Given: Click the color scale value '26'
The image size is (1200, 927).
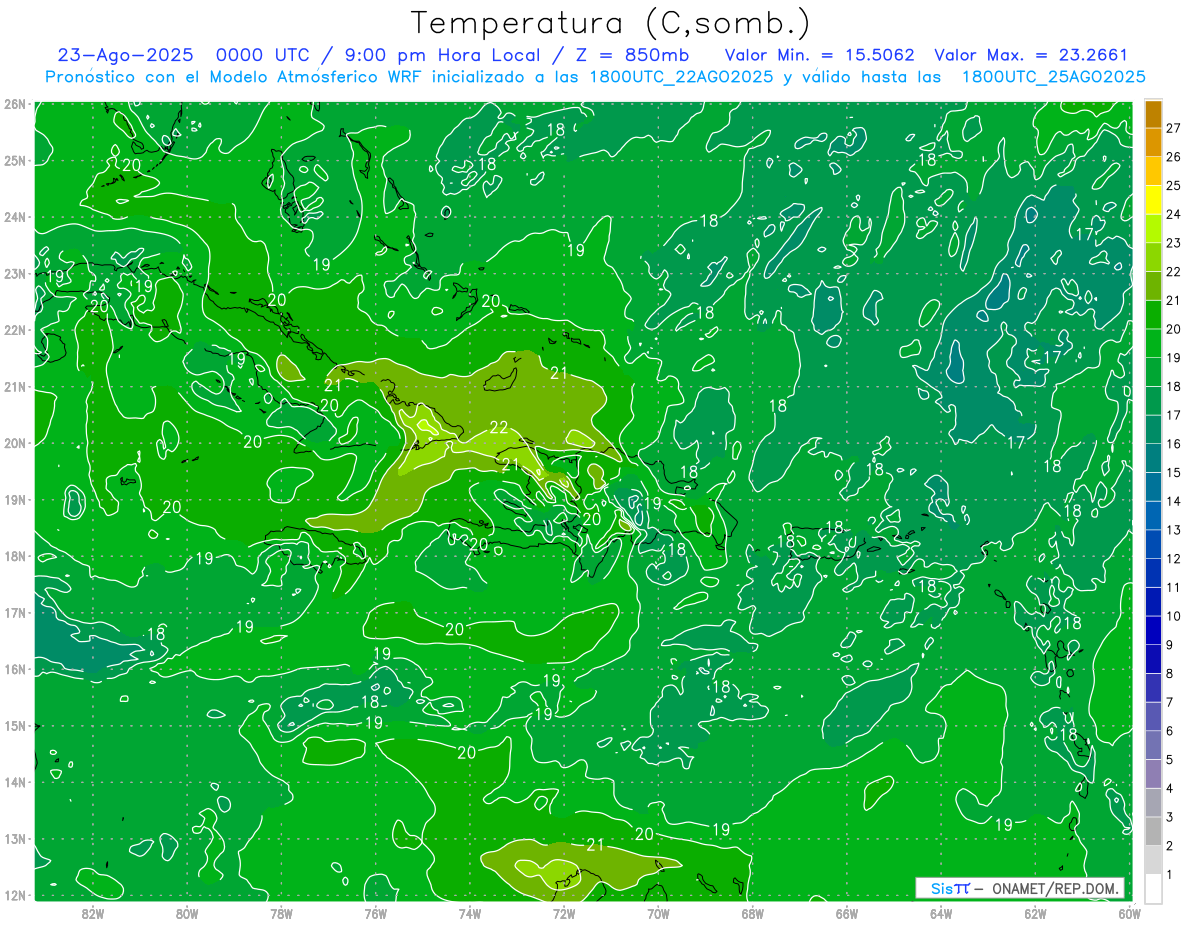Looking at the screenshot, I should (1173, 157).
